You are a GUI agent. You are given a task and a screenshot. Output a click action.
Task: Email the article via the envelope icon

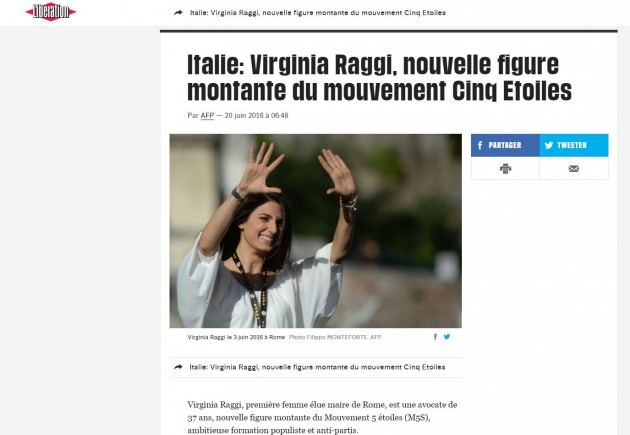[574, 168]
